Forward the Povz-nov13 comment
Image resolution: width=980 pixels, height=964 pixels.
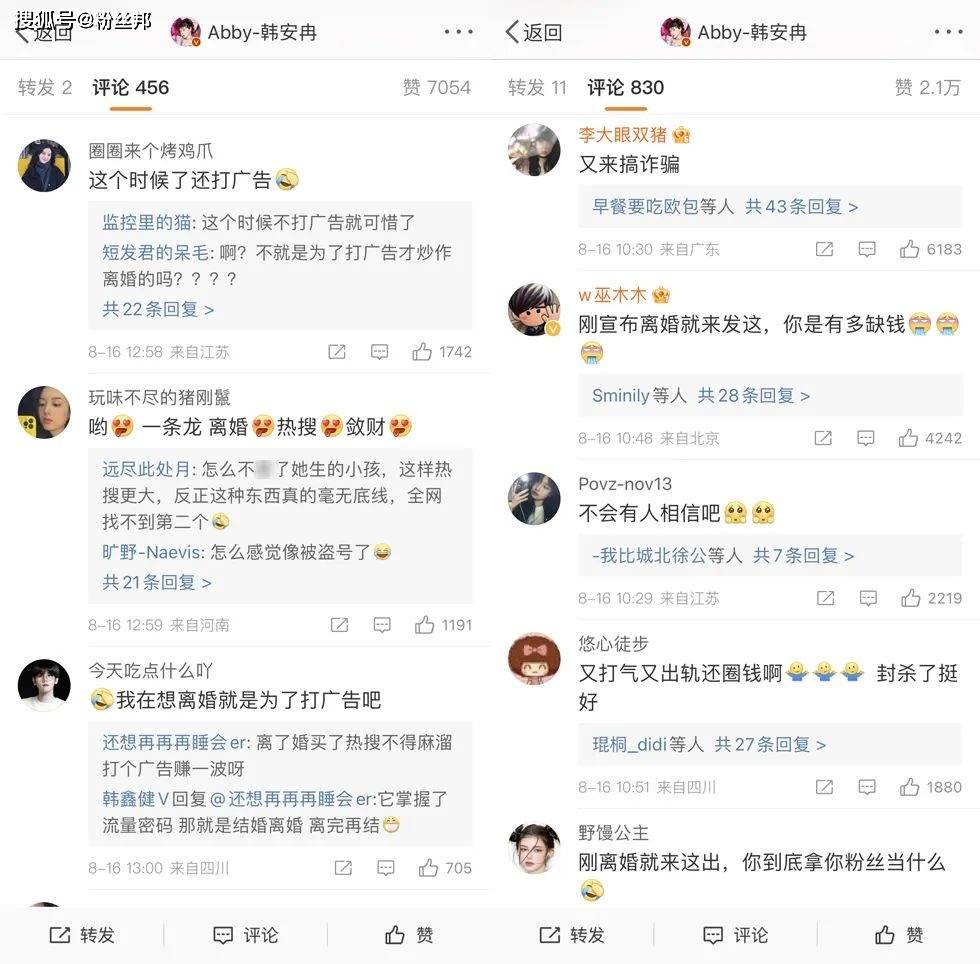(826, 598)
